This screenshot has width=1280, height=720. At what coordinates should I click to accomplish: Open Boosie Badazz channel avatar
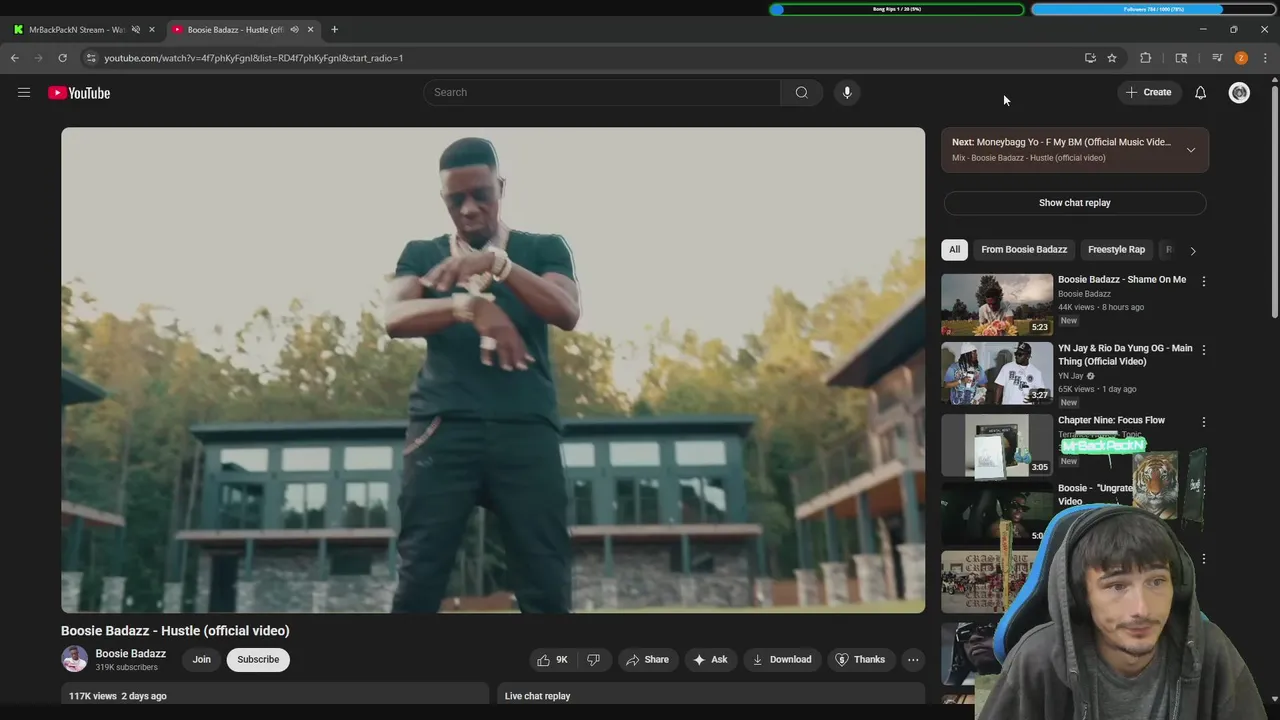click(74, 659)
